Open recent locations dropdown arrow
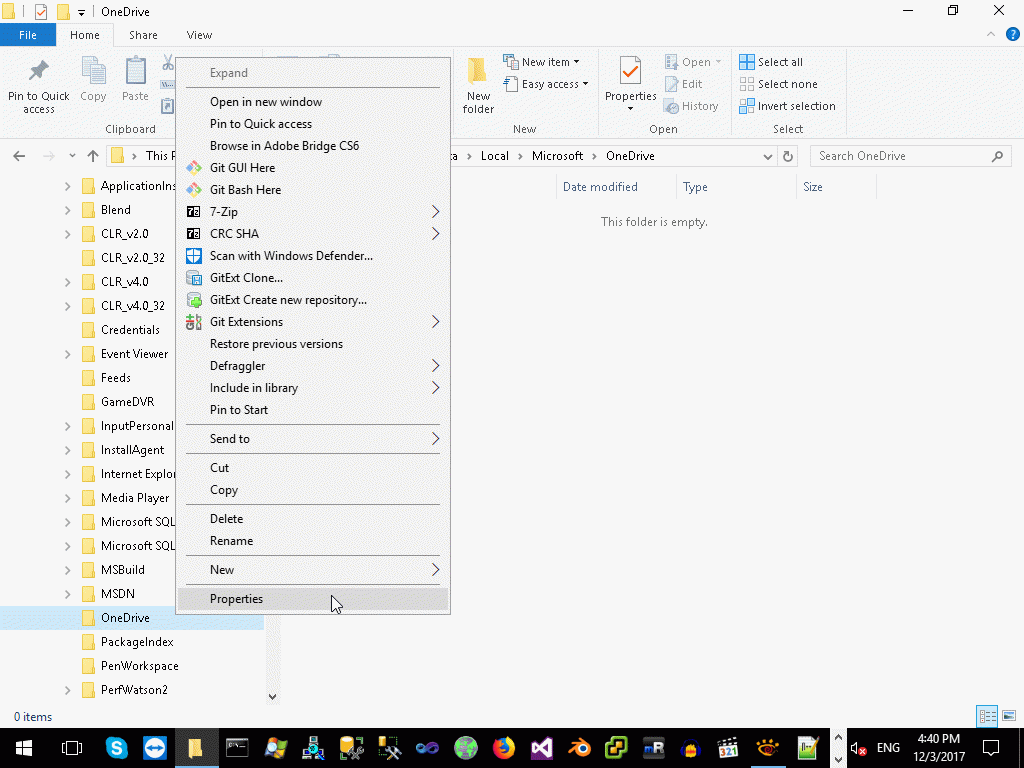Image resolution: width=1024 pixels, height=768 pixels. [72, 156]
